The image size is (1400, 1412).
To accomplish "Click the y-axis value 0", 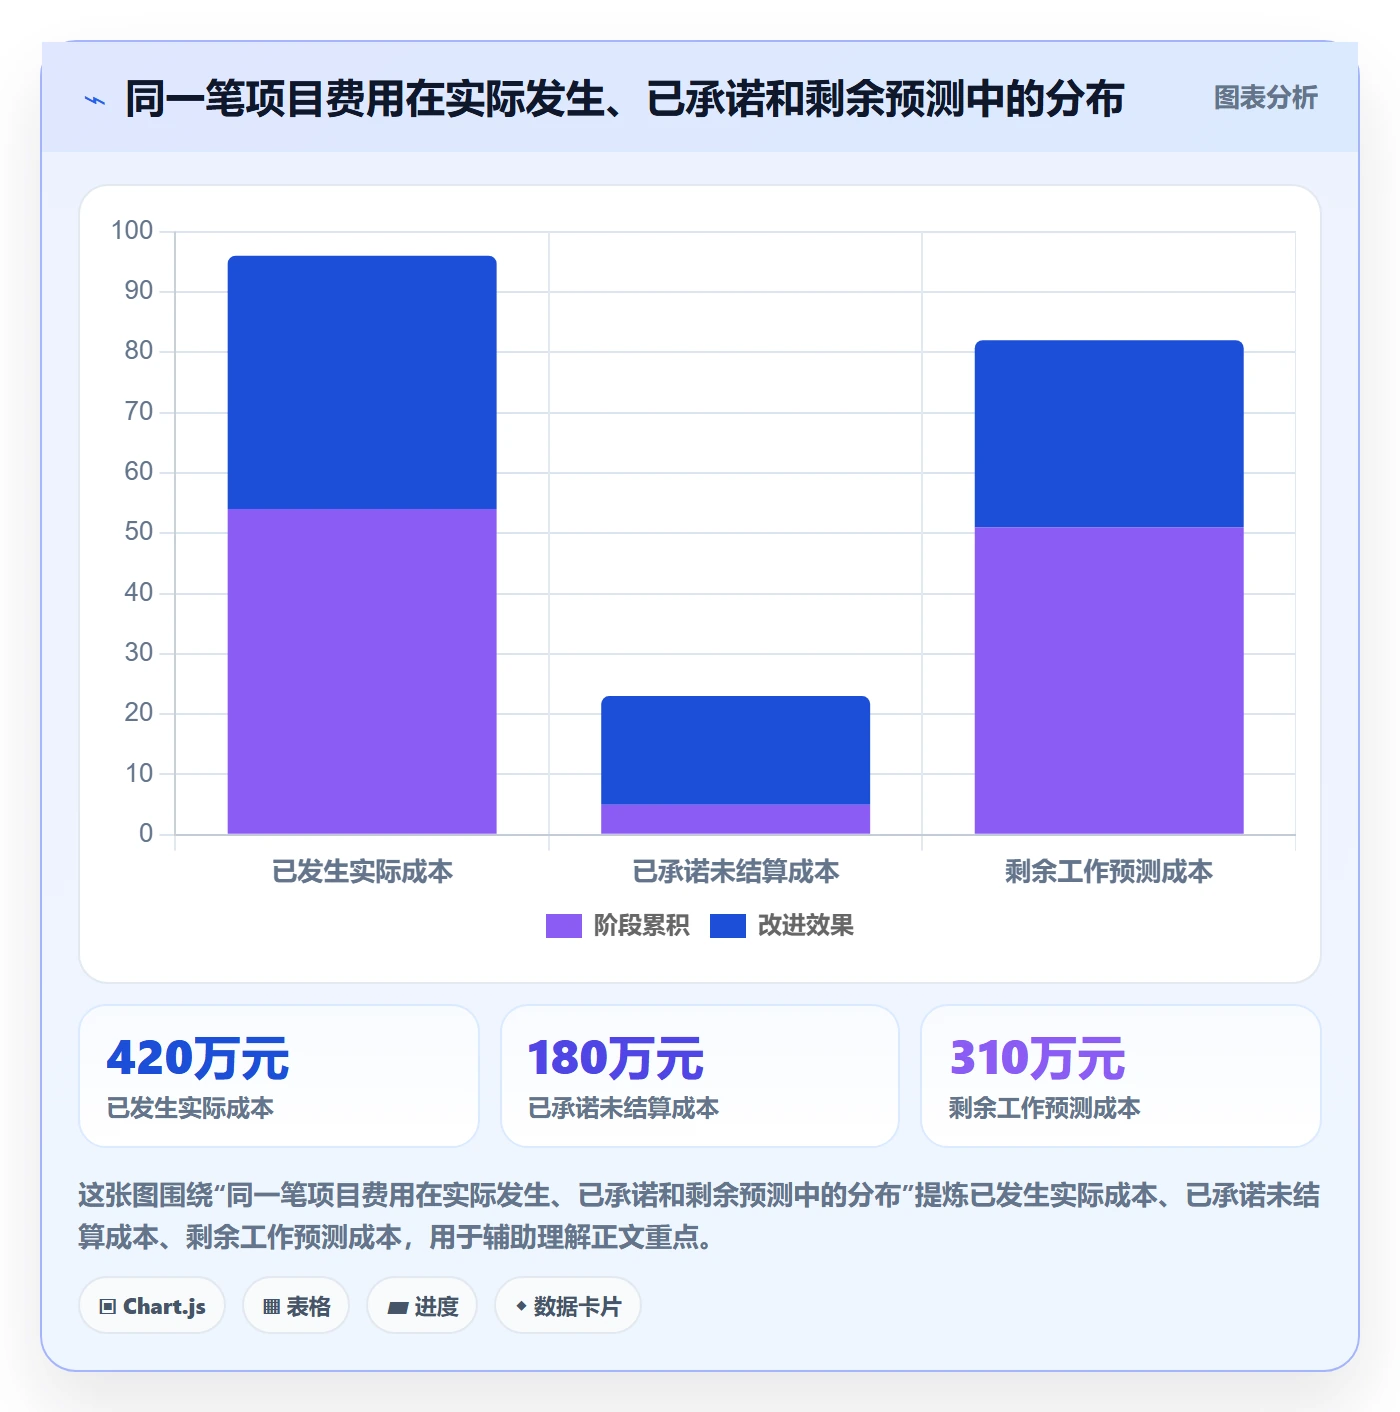I will (146, 834).
